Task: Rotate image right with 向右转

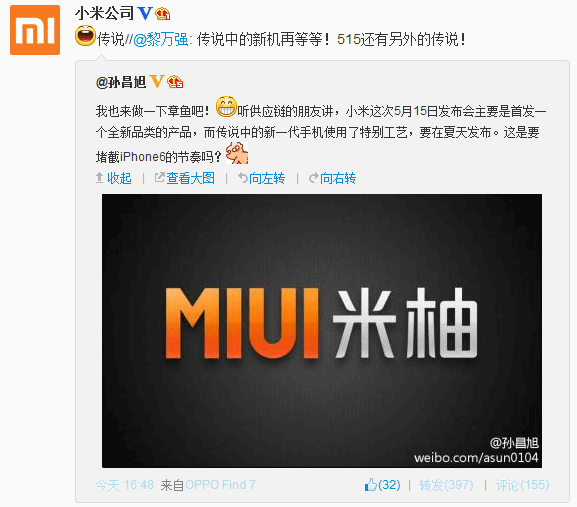Action: (333, 178)
